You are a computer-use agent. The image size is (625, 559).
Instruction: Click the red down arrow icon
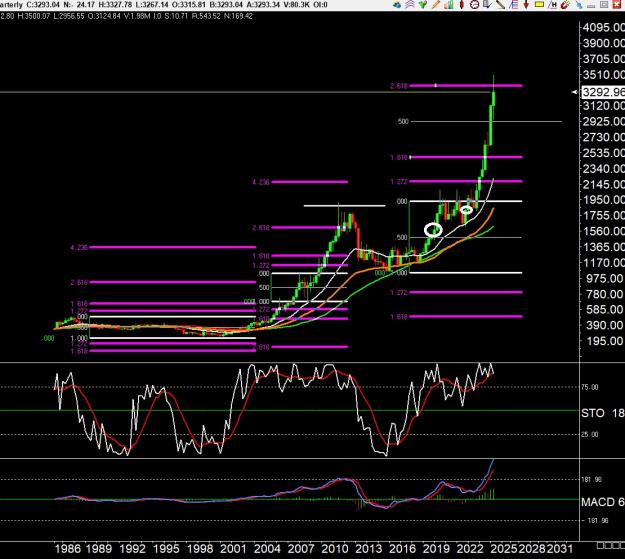coord(526,4)
